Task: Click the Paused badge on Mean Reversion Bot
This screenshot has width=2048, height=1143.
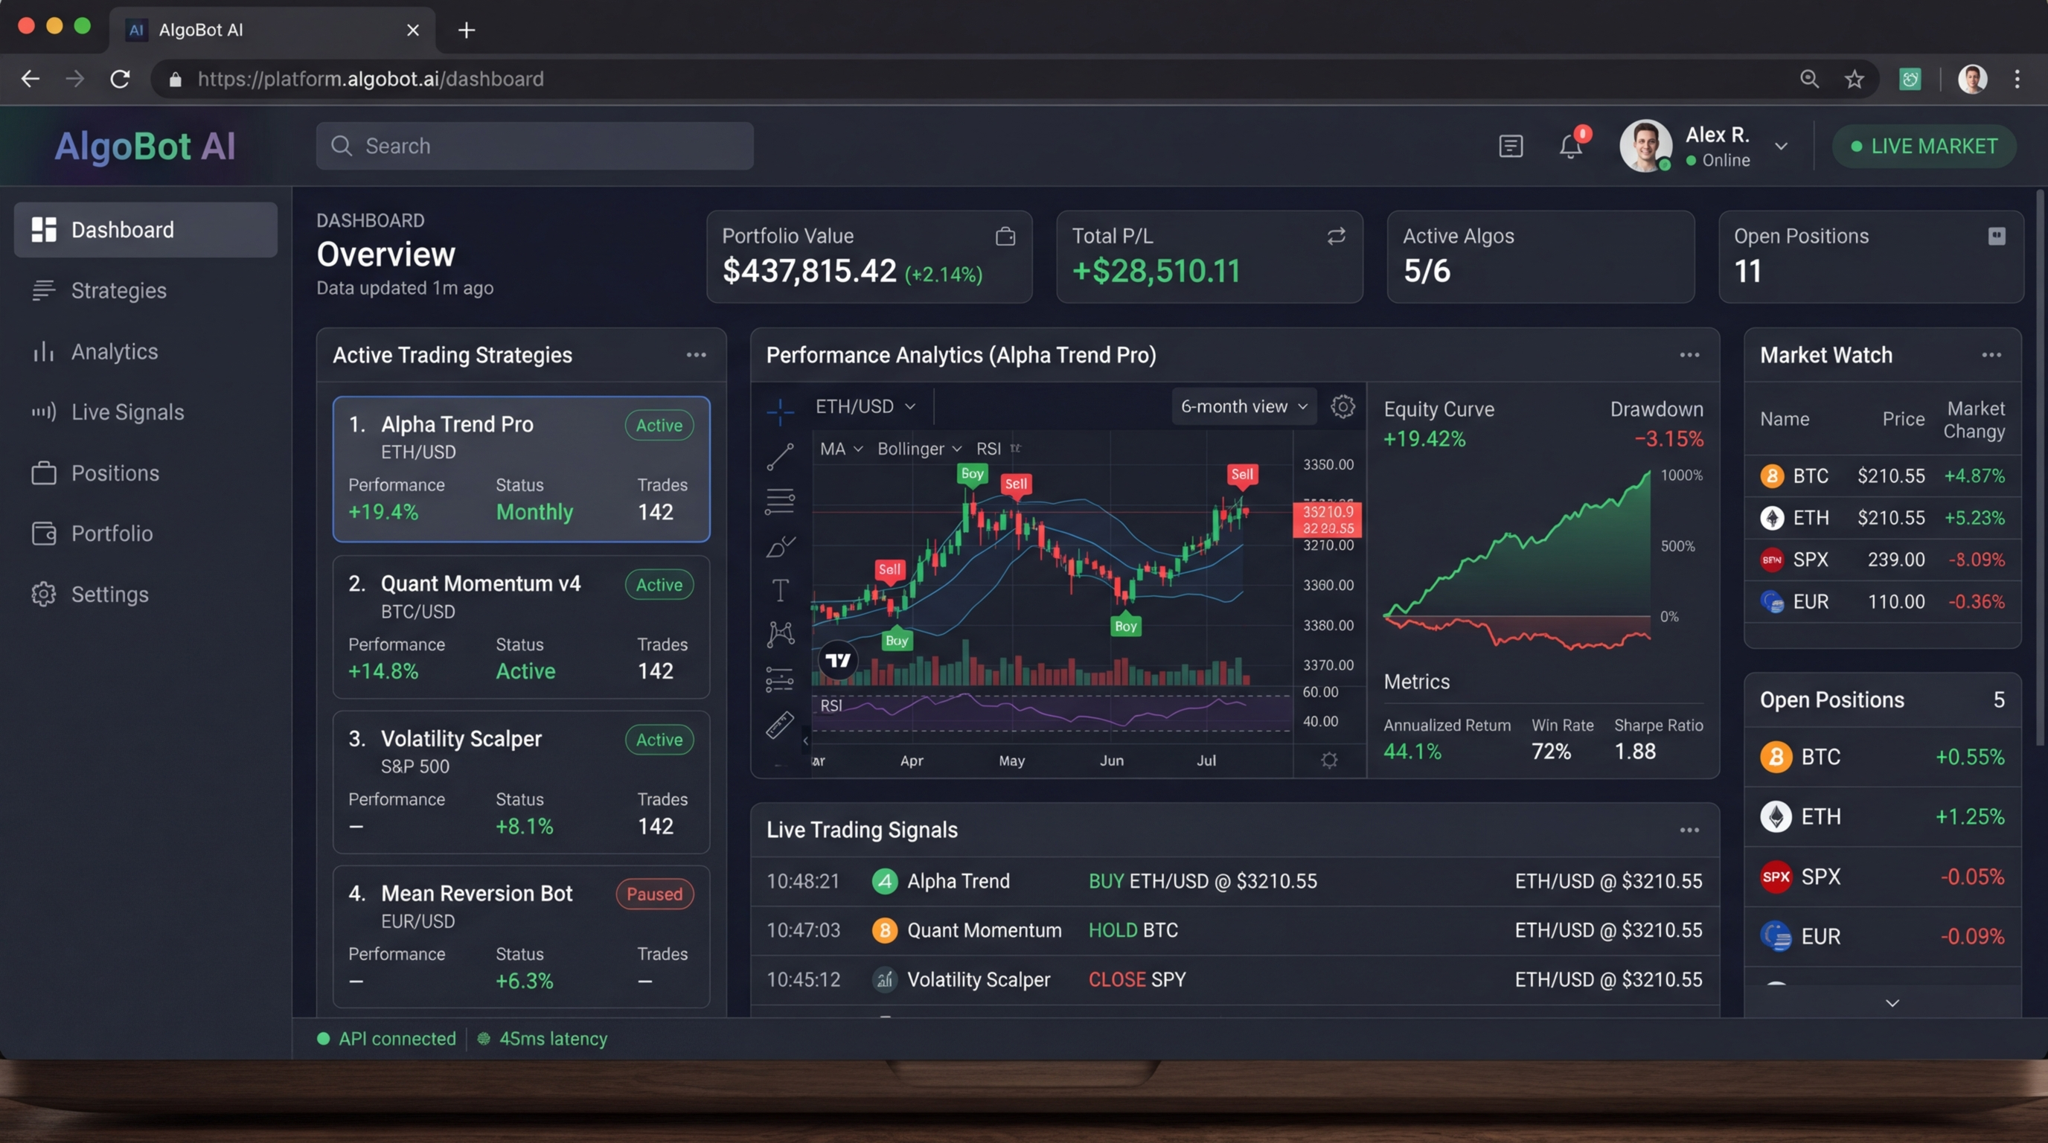Action: tap(654, 893)
